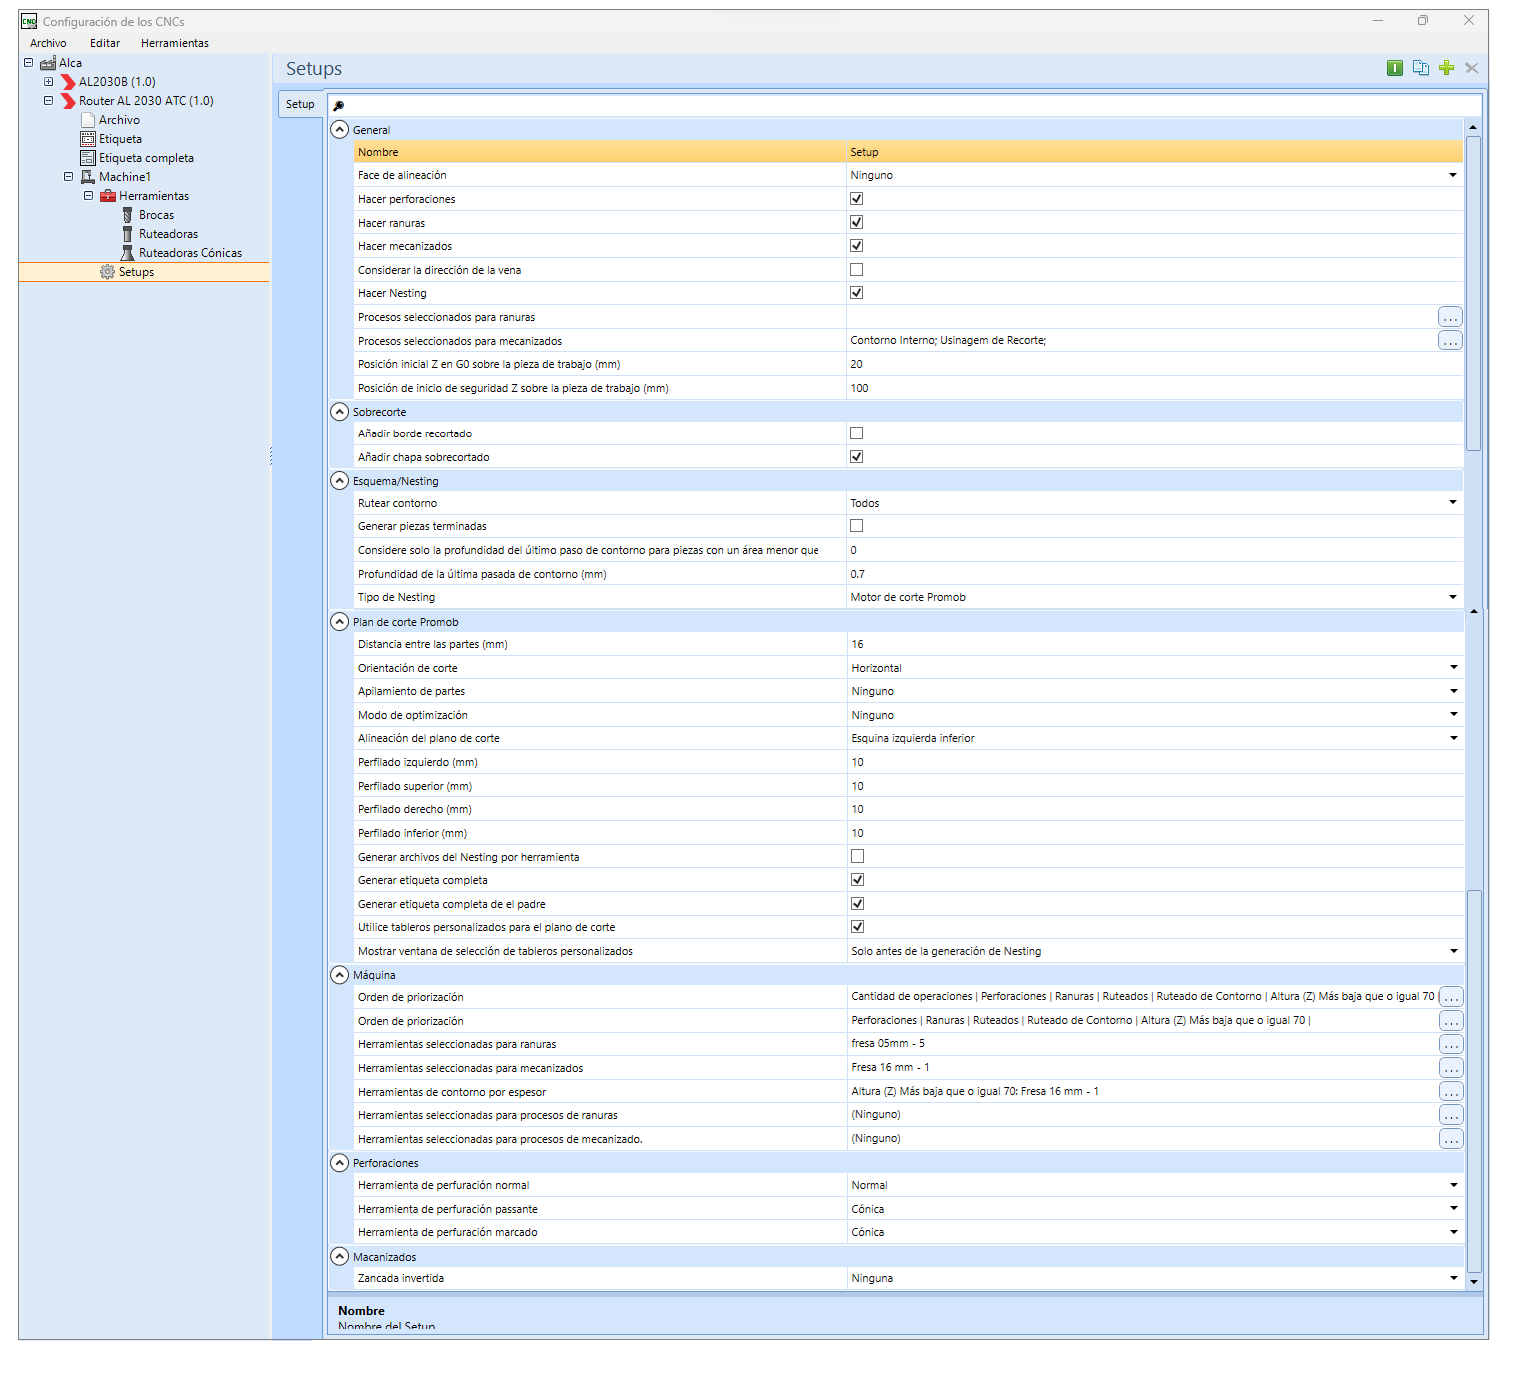Collapse the Sobrecorte section

340,411
